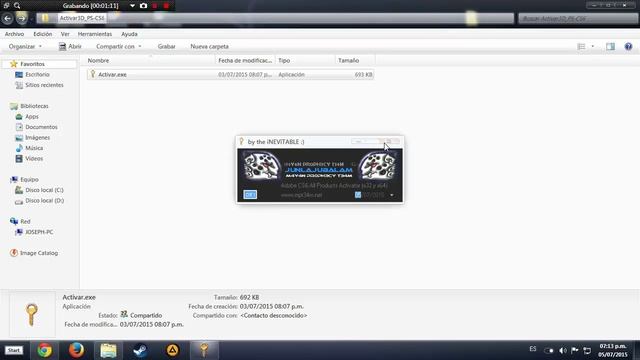Toggle the preview pane icon
640x360 pixels.
[610, 47]
